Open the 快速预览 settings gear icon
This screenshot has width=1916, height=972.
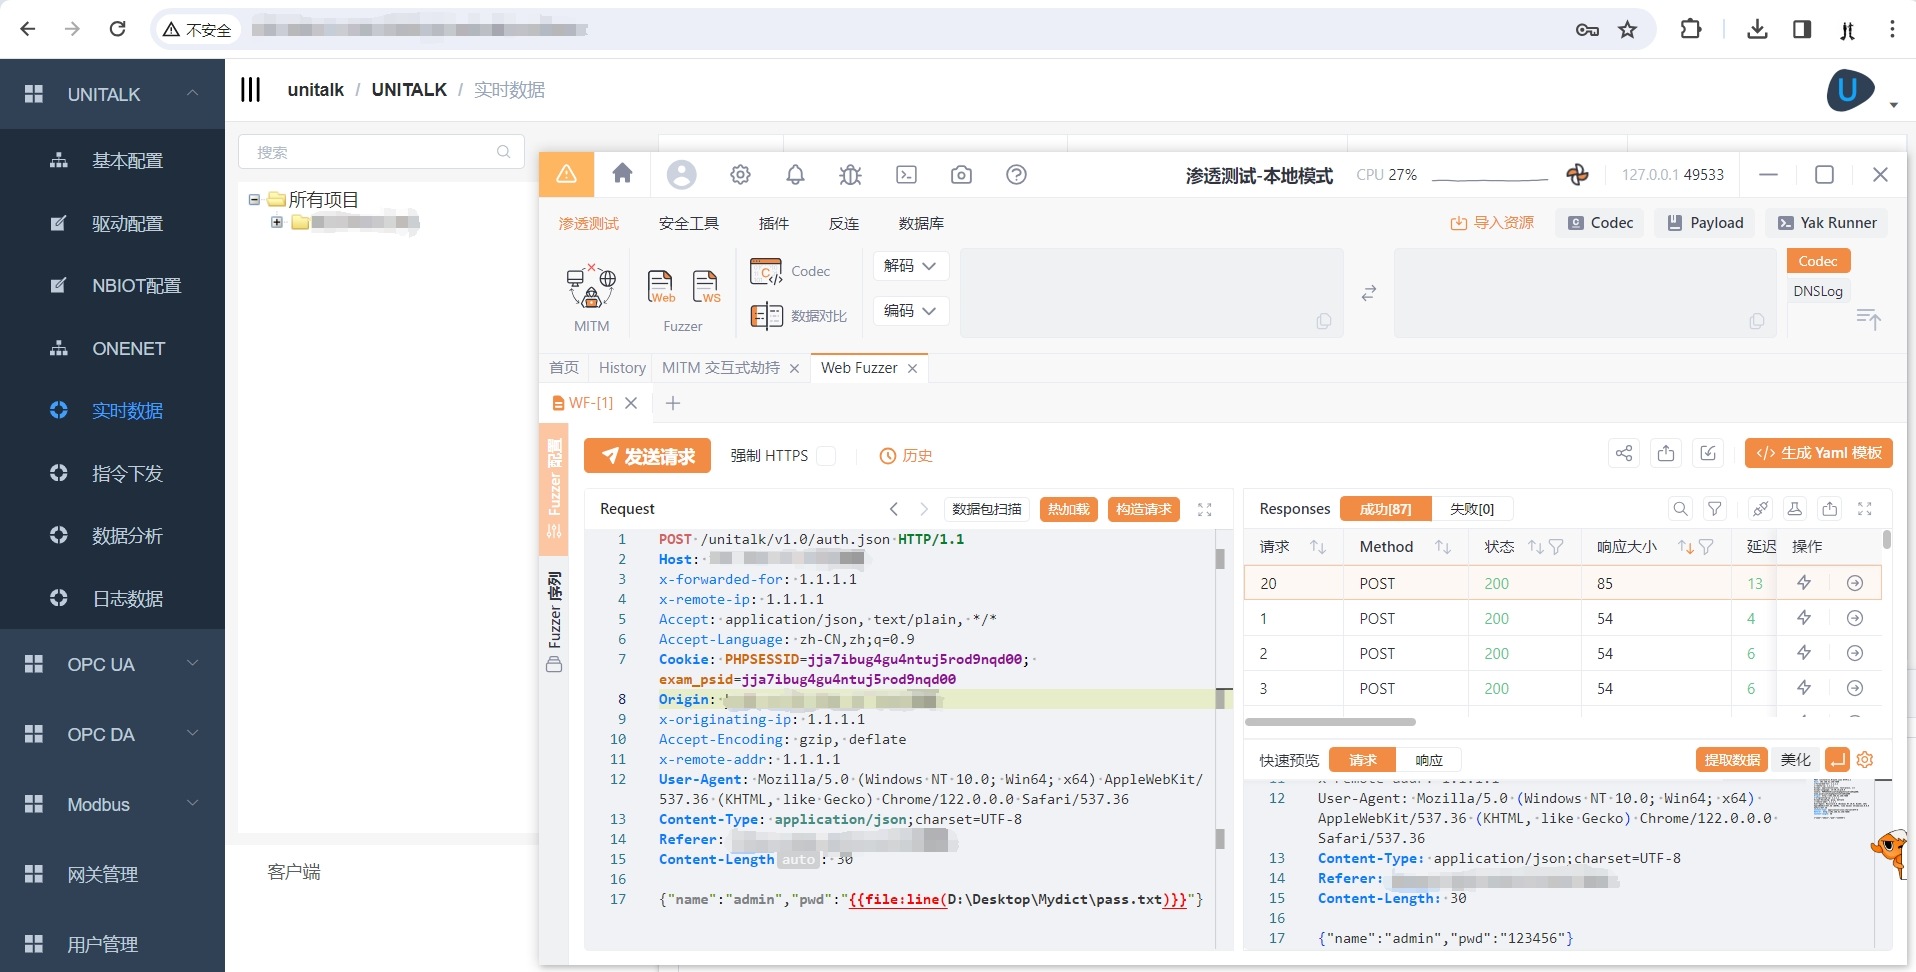point(1865,760)
